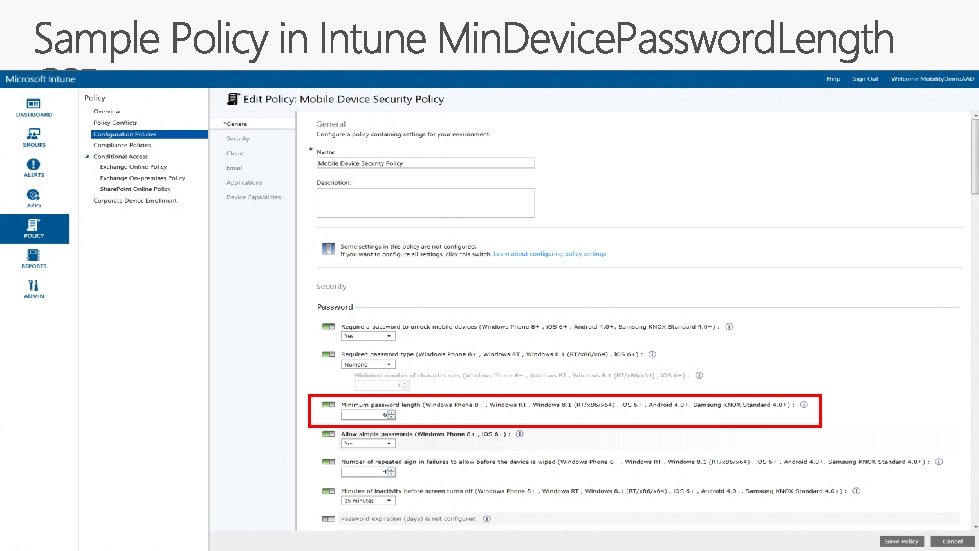Image resolution: width=979 pixels, height=551 pixels.
Task: Show info for Required password type
Action: (652, 354)
